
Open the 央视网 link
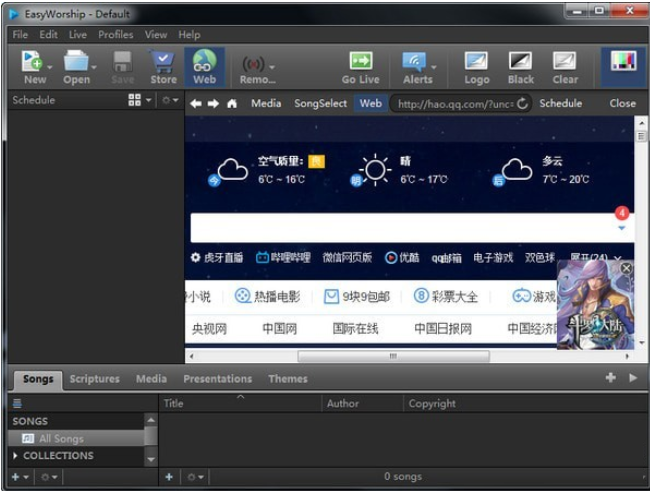(x=209, y=329)
